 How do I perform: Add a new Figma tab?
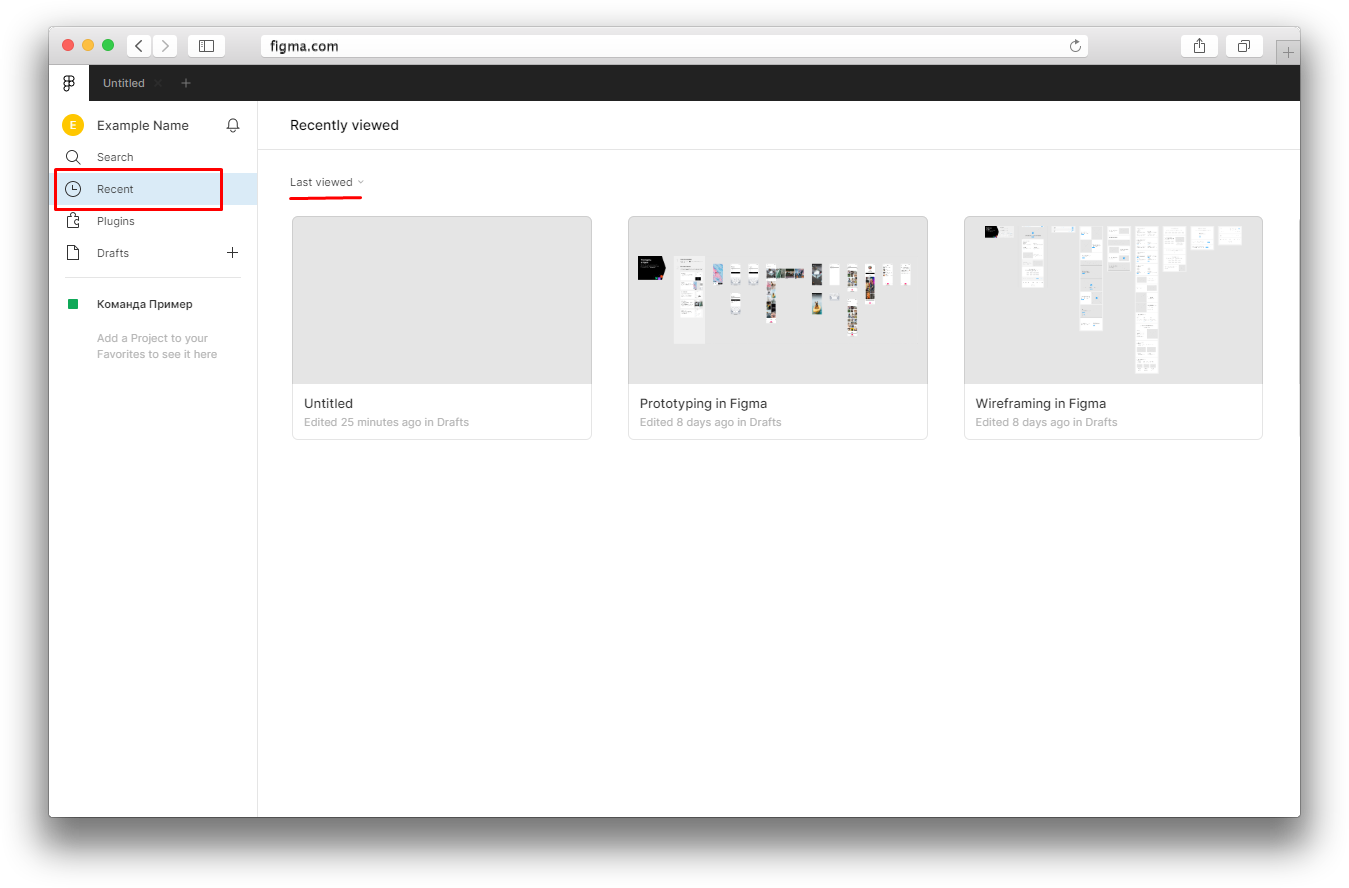[186, 83]
